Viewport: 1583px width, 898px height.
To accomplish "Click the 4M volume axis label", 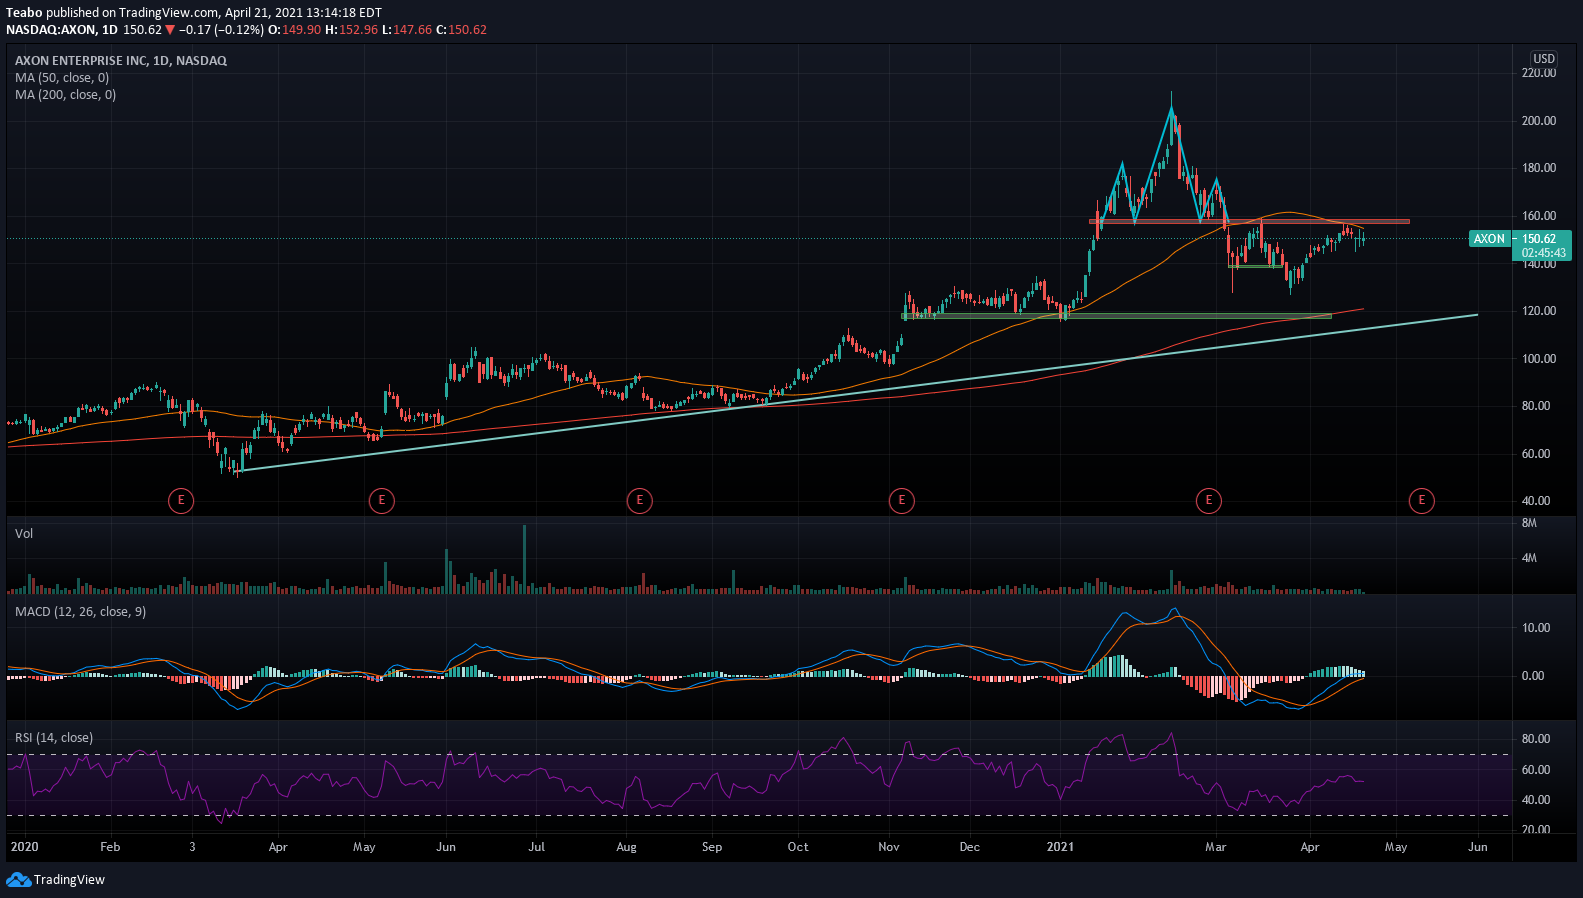I will pyautogui.click(x=1529, y=558).
